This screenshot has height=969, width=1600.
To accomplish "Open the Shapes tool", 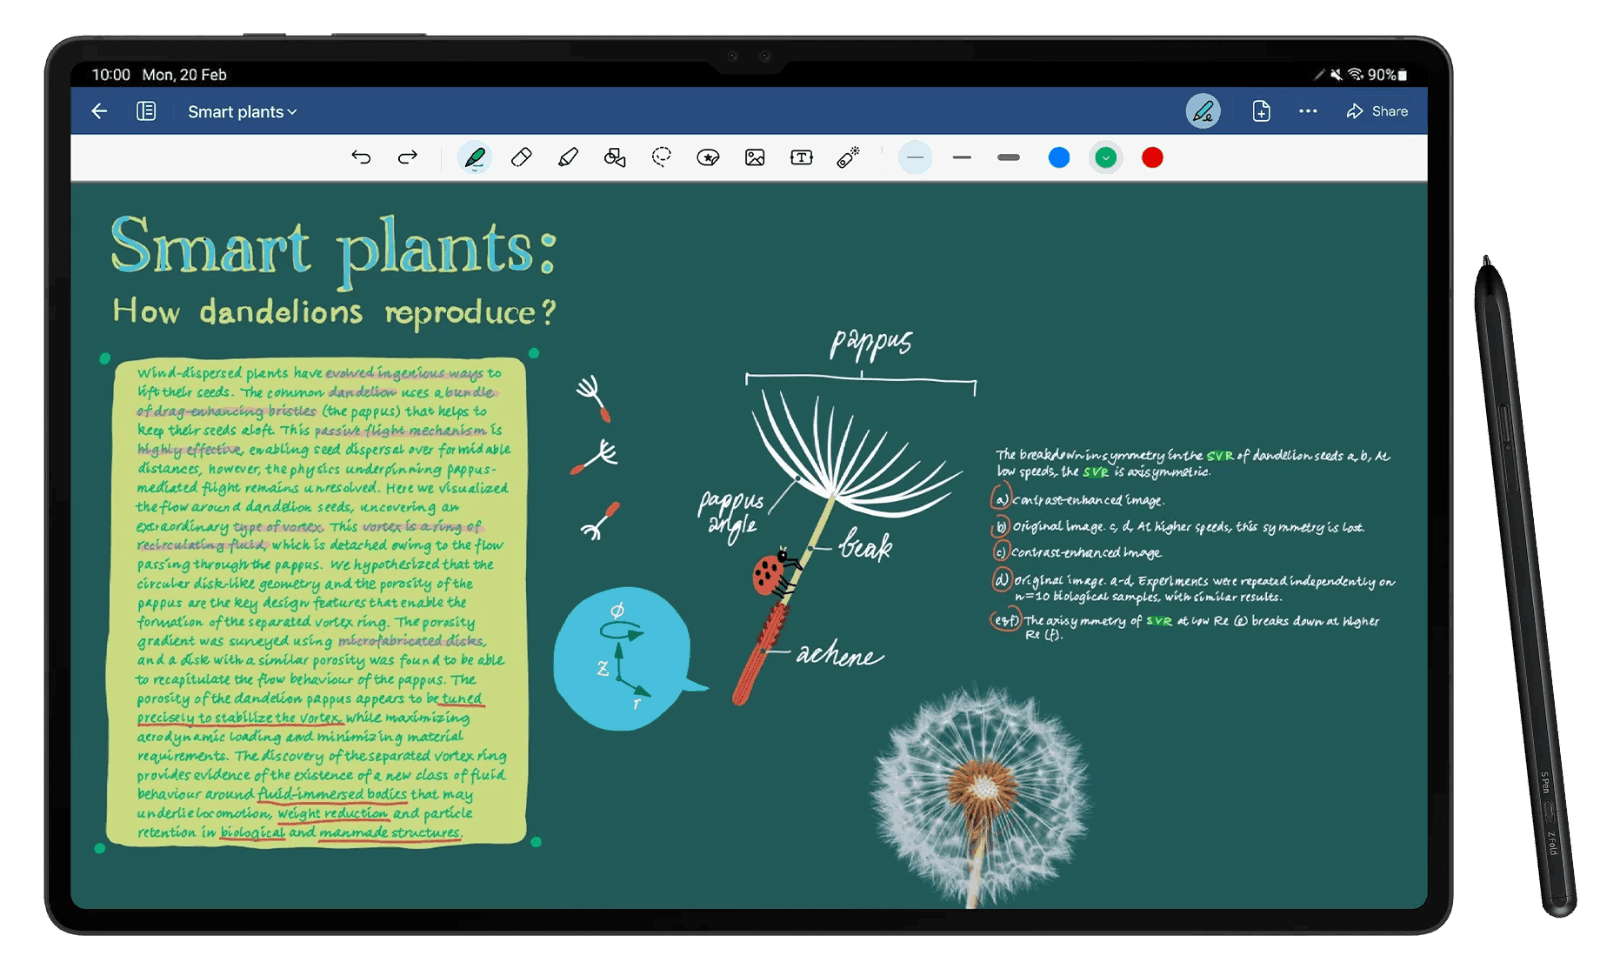I will pyautogui.click(x=615, y=157).
